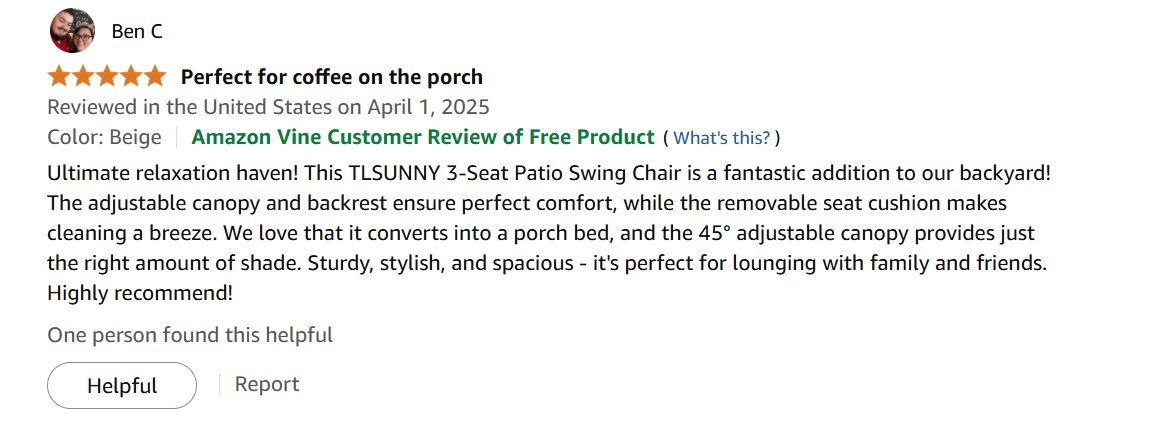Click the fourth orange rating star
Image resolution: width=1165 pixels, height=442 pixels.
(130, 76)
